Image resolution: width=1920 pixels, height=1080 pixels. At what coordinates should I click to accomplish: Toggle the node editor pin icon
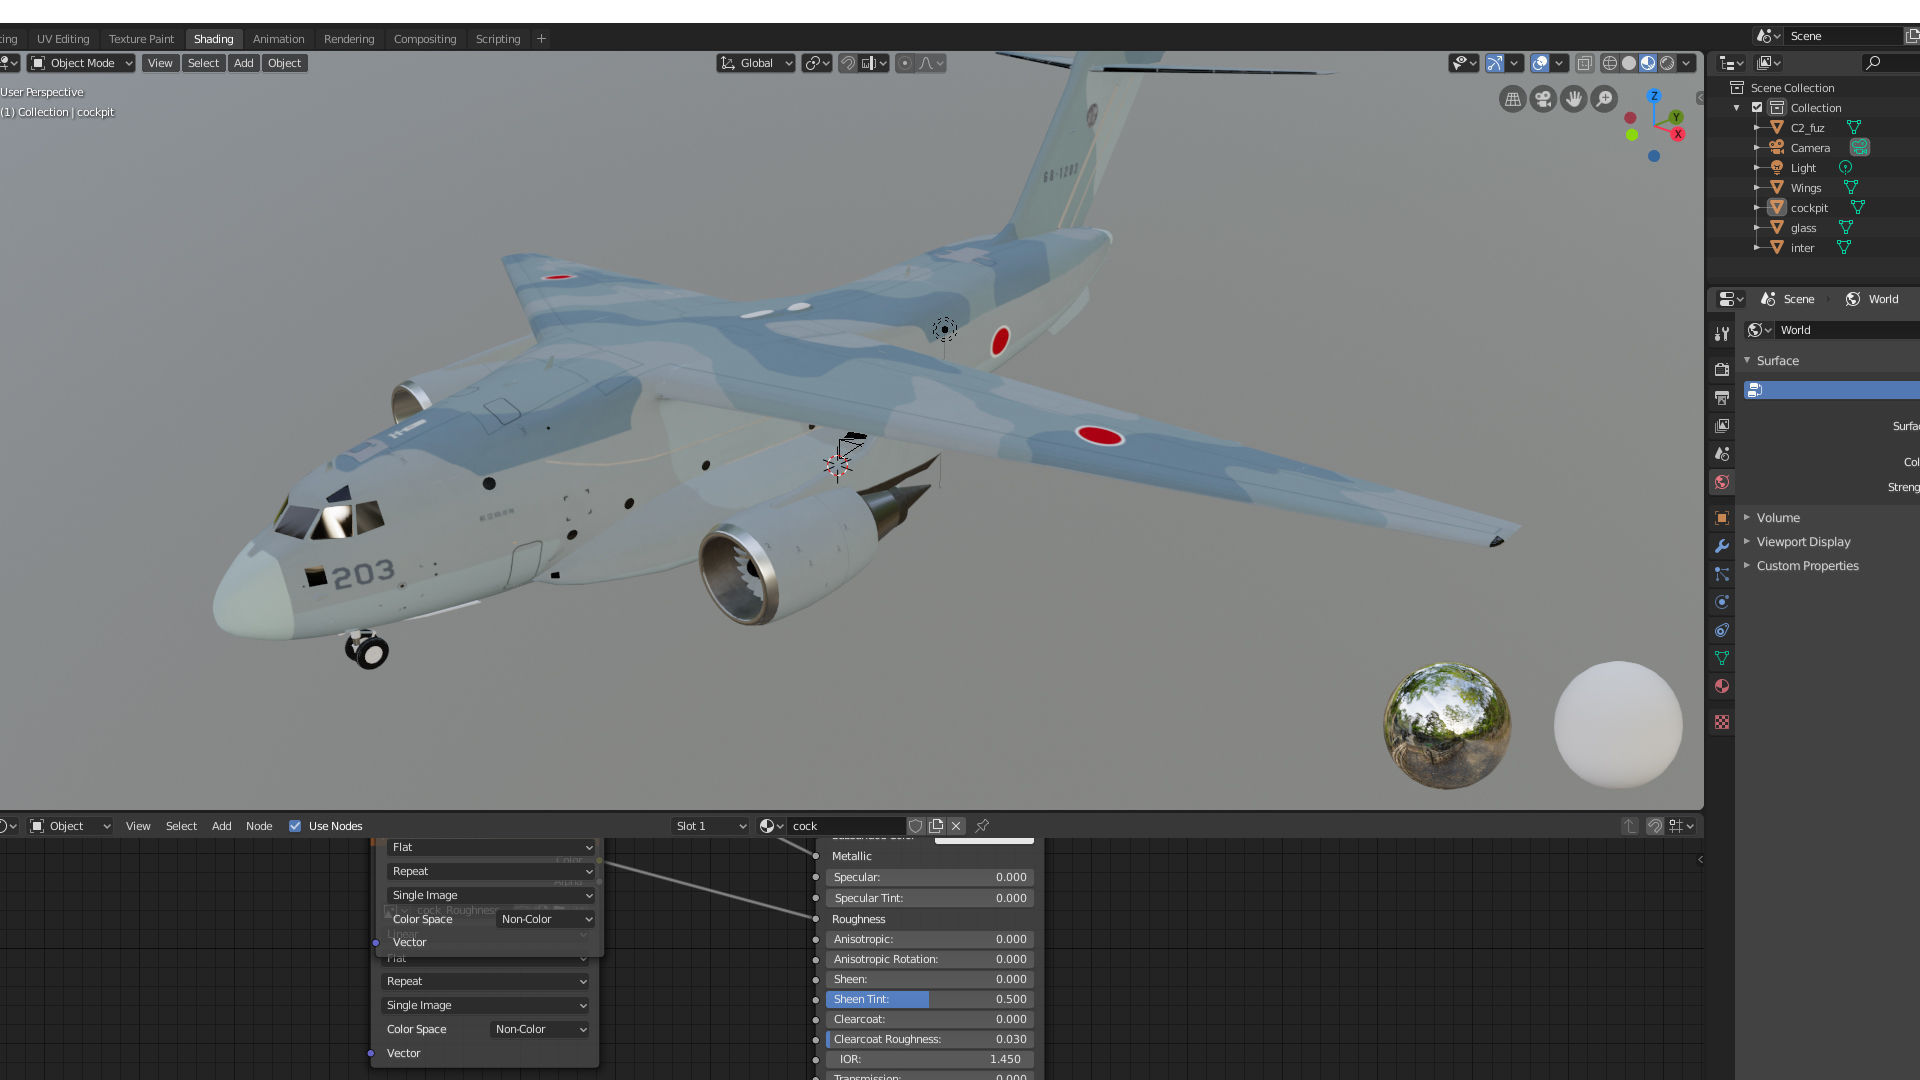point(982,826)
